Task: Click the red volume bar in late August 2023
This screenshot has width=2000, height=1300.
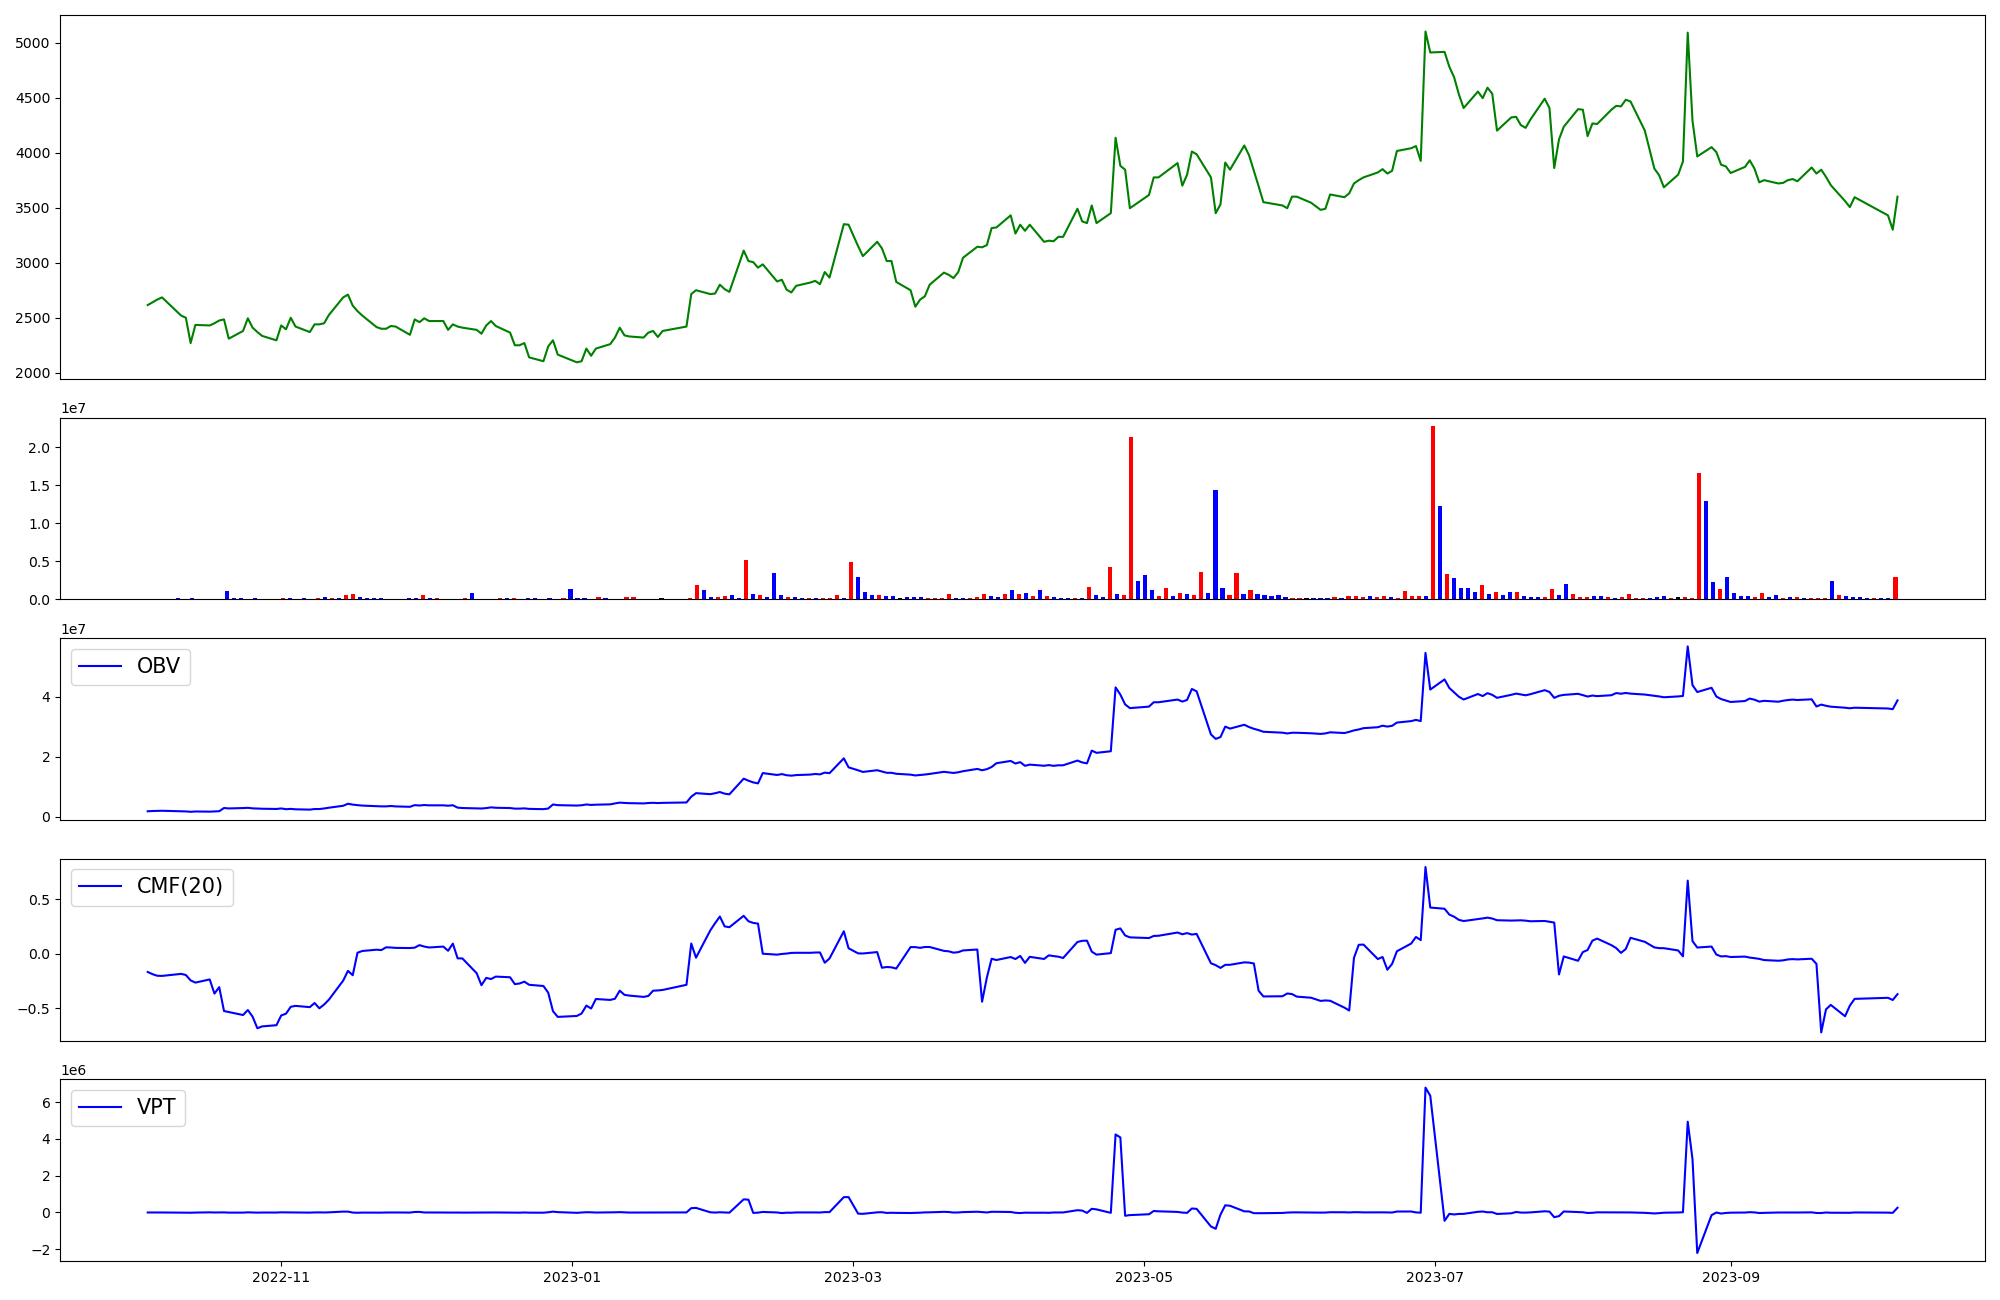Action: click(x=1699, y=537)
